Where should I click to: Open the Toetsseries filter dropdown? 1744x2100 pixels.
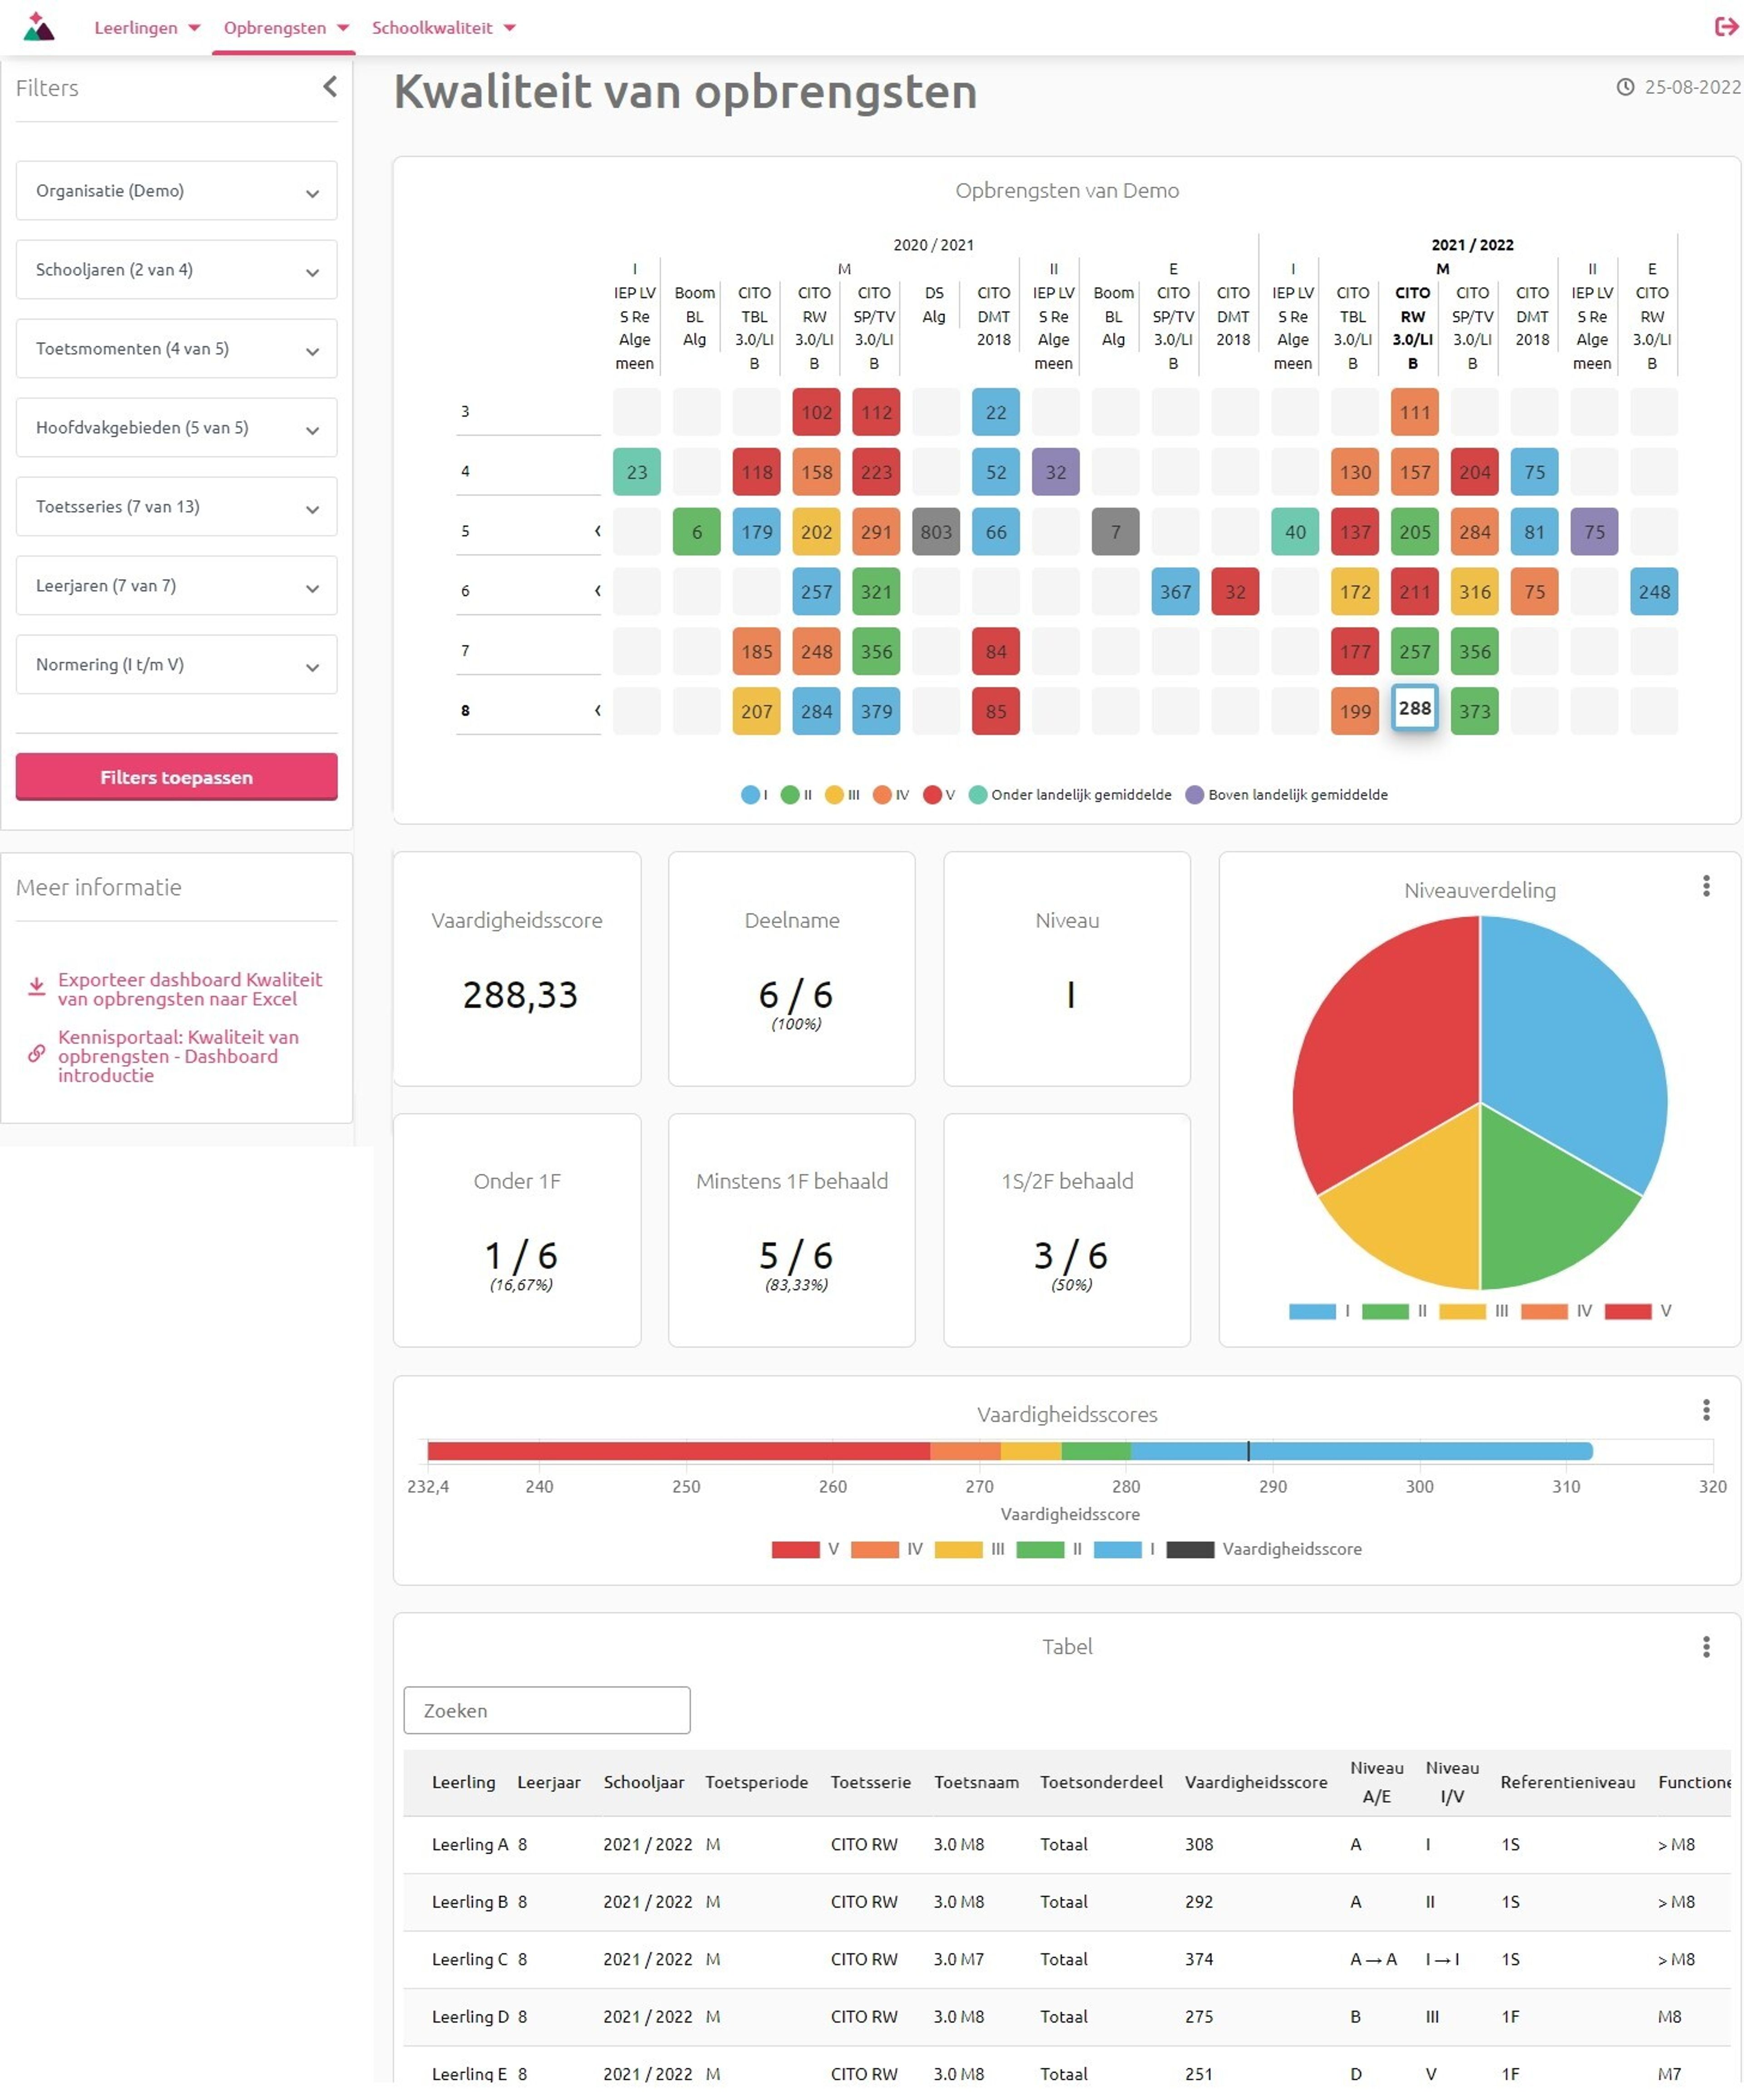pos(176,507)
